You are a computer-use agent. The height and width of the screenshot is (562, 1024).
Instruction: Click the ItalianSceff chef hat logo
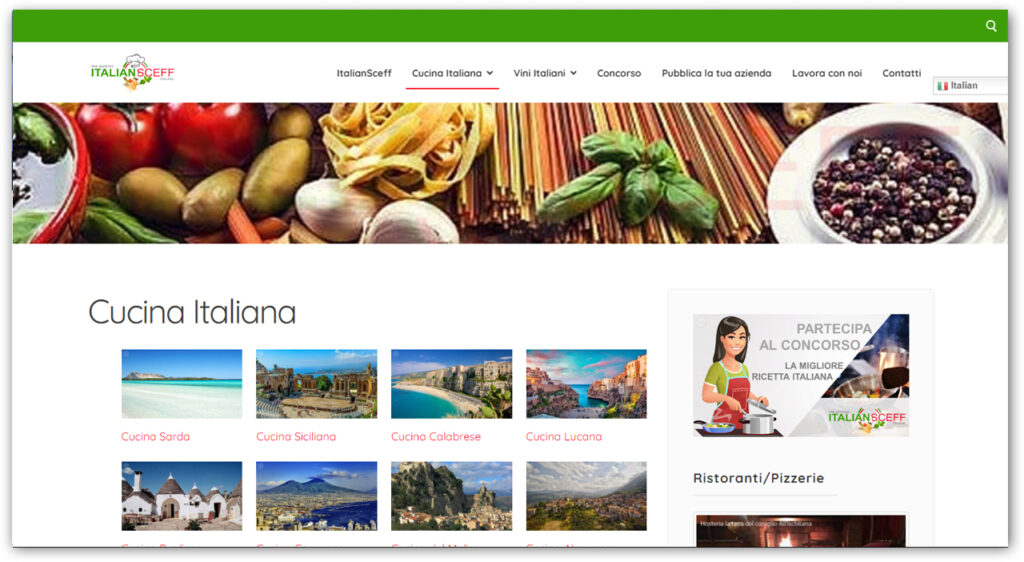point(133,72)
